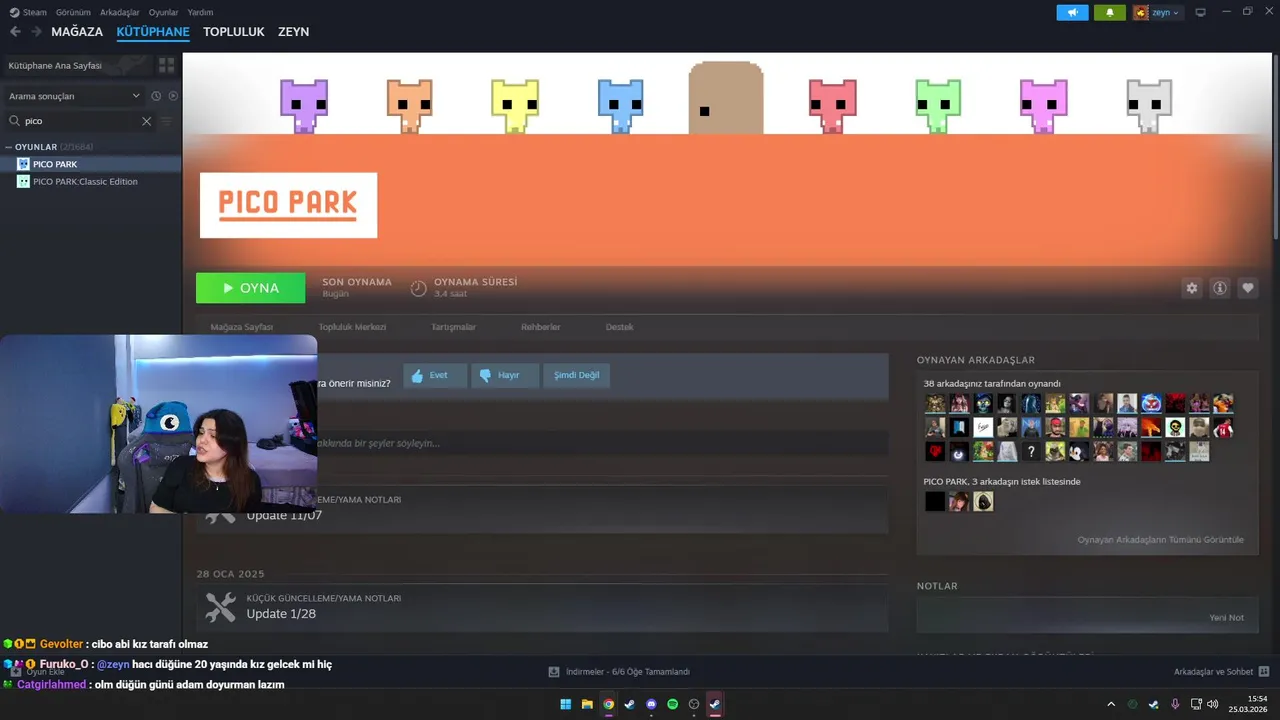Filter by ready-to-play games icon

(x=173, y=96)
